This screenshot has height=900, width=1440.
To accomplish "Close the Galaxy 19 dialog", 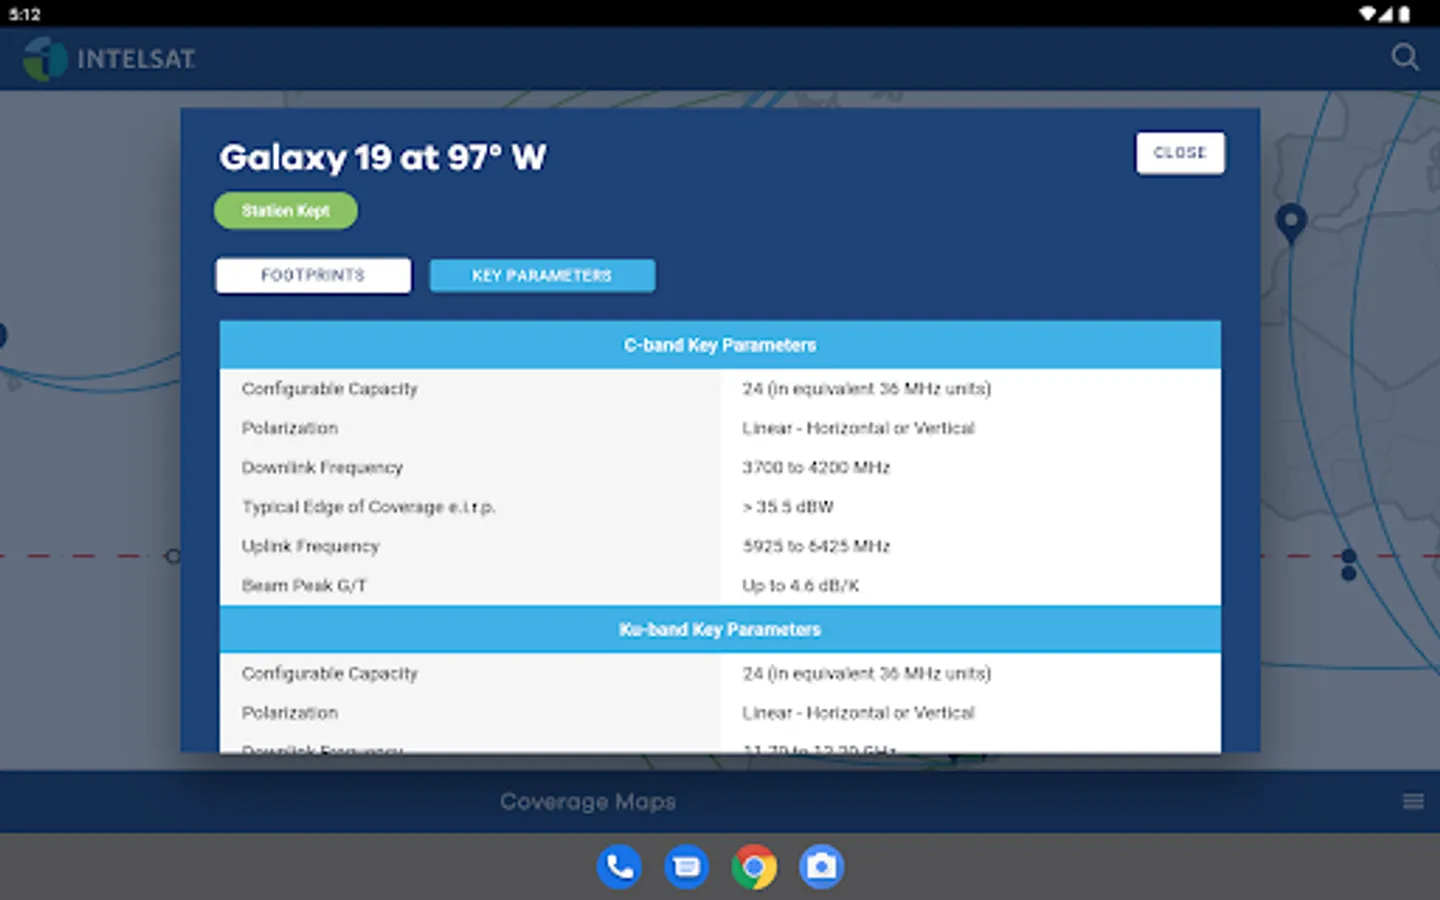I will coord(1180,153).
